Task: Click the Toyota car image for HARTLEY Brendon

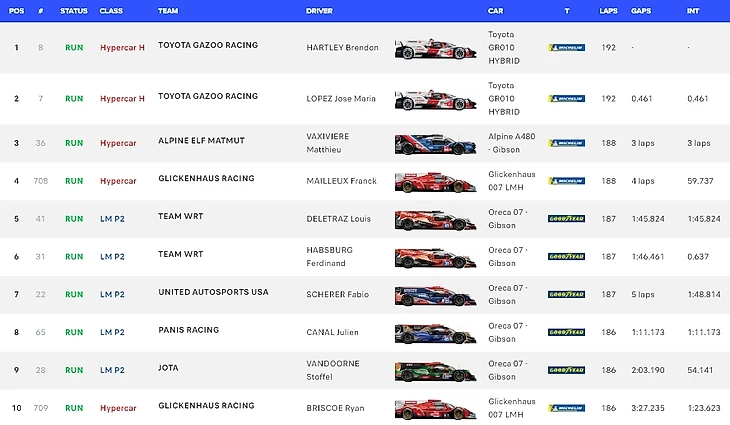Action: 435,49
